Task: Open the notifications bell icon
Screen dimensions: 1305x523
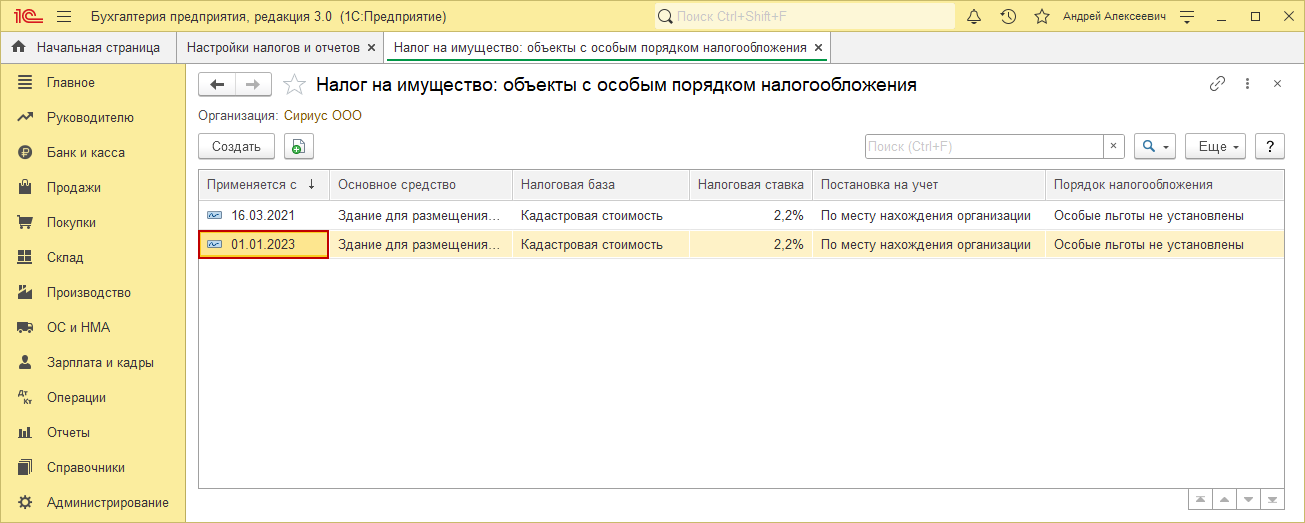Action: click(x=975, y=16)
